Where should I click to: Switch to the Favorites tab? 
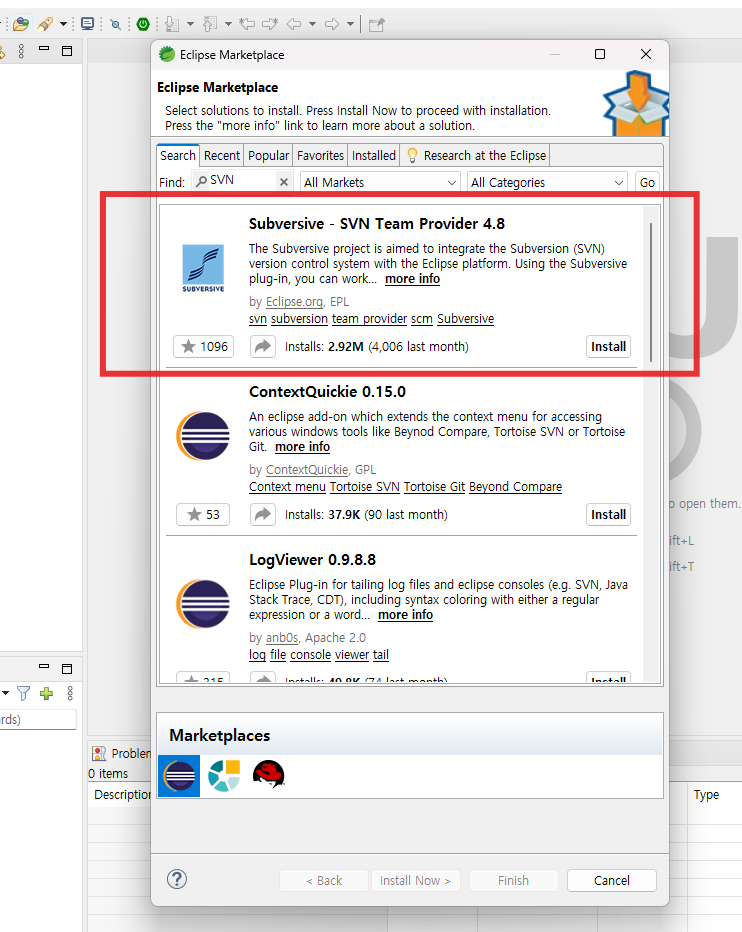320,156
